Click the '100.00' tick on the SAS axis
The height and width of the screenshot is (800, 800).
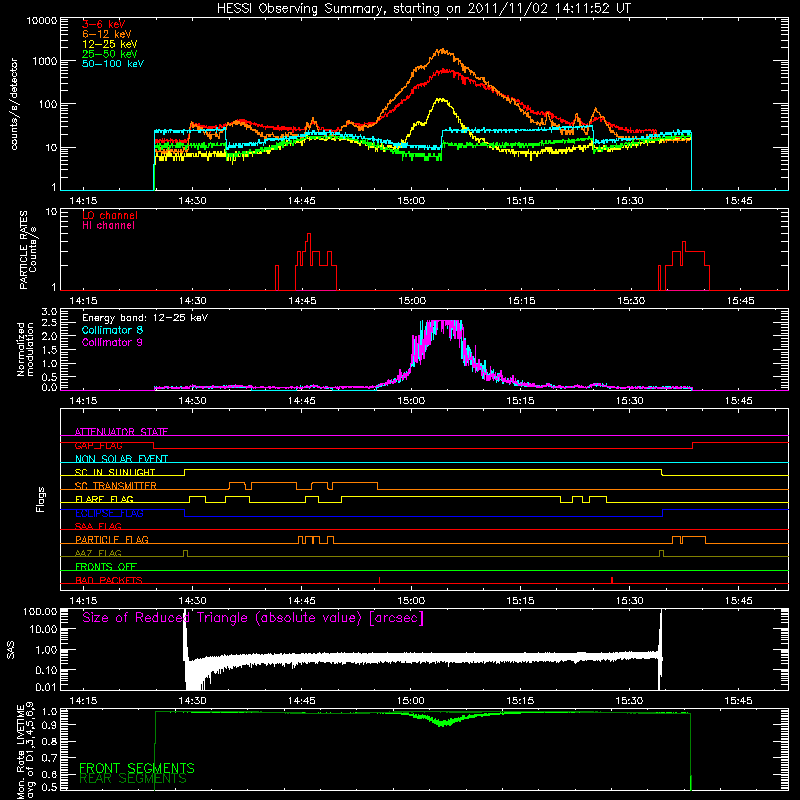coord(40,612)
